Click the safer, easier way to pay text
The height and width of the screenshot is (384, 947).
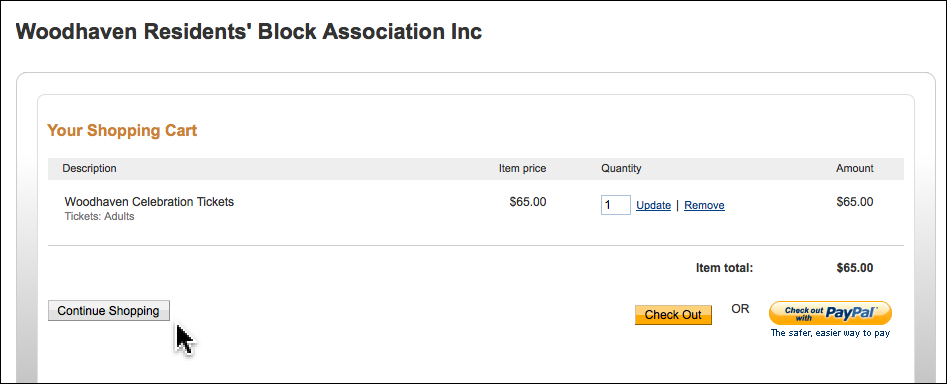tap(830, 333)
